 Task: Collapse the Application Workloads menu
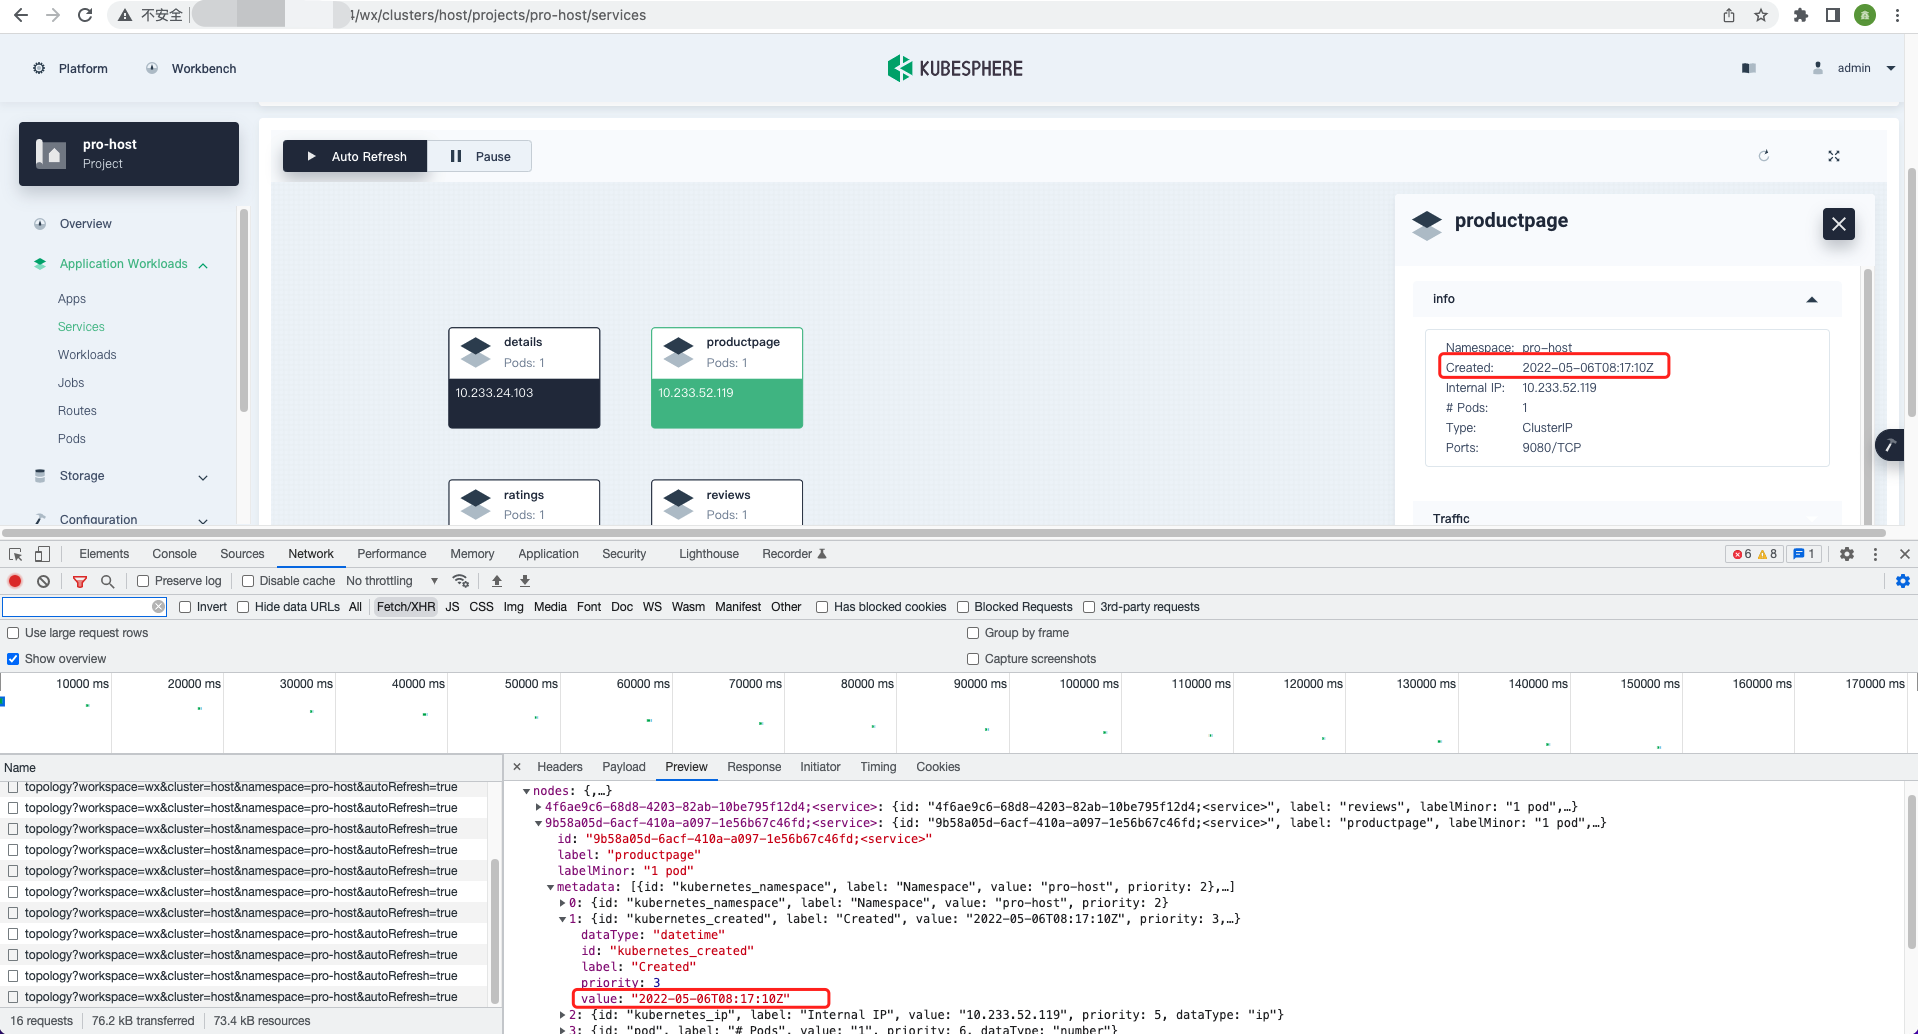click(x=203, y=265)
